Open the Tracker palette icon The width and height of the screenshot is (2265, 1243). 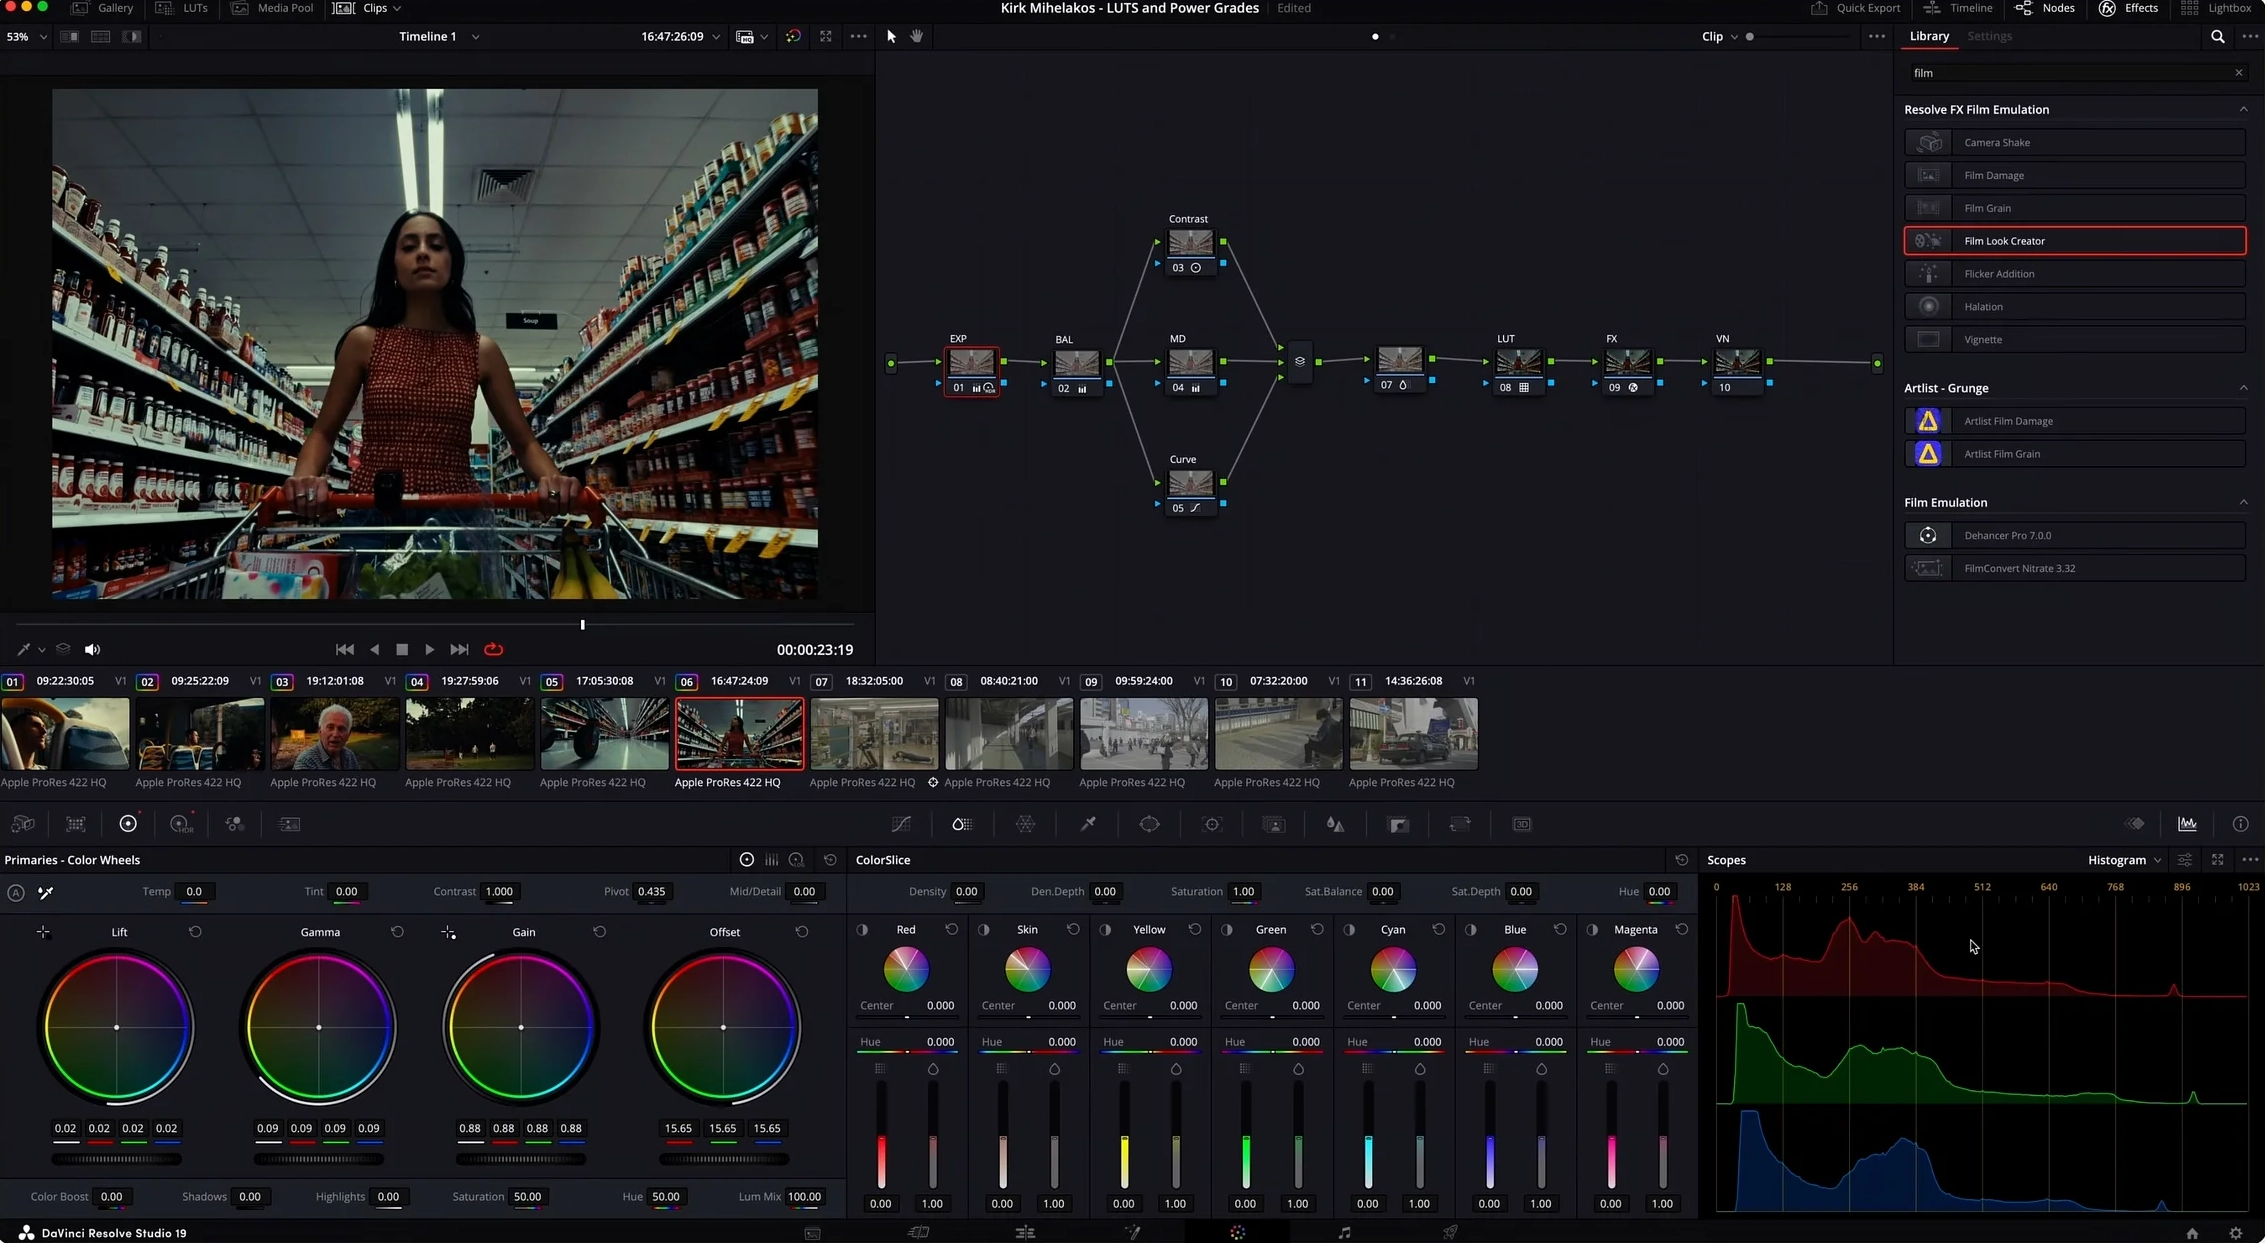tap(1212, 824)
